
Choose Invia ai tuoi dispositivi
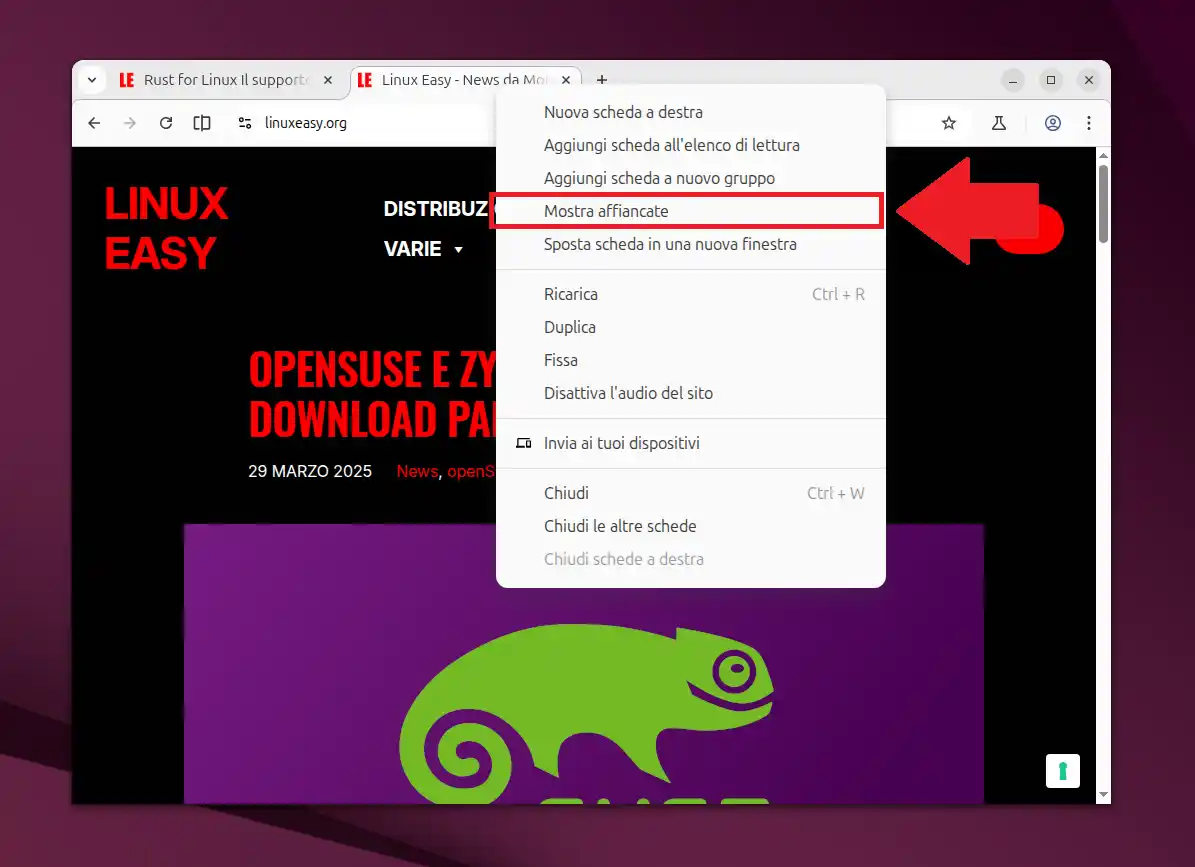point(690,443)
